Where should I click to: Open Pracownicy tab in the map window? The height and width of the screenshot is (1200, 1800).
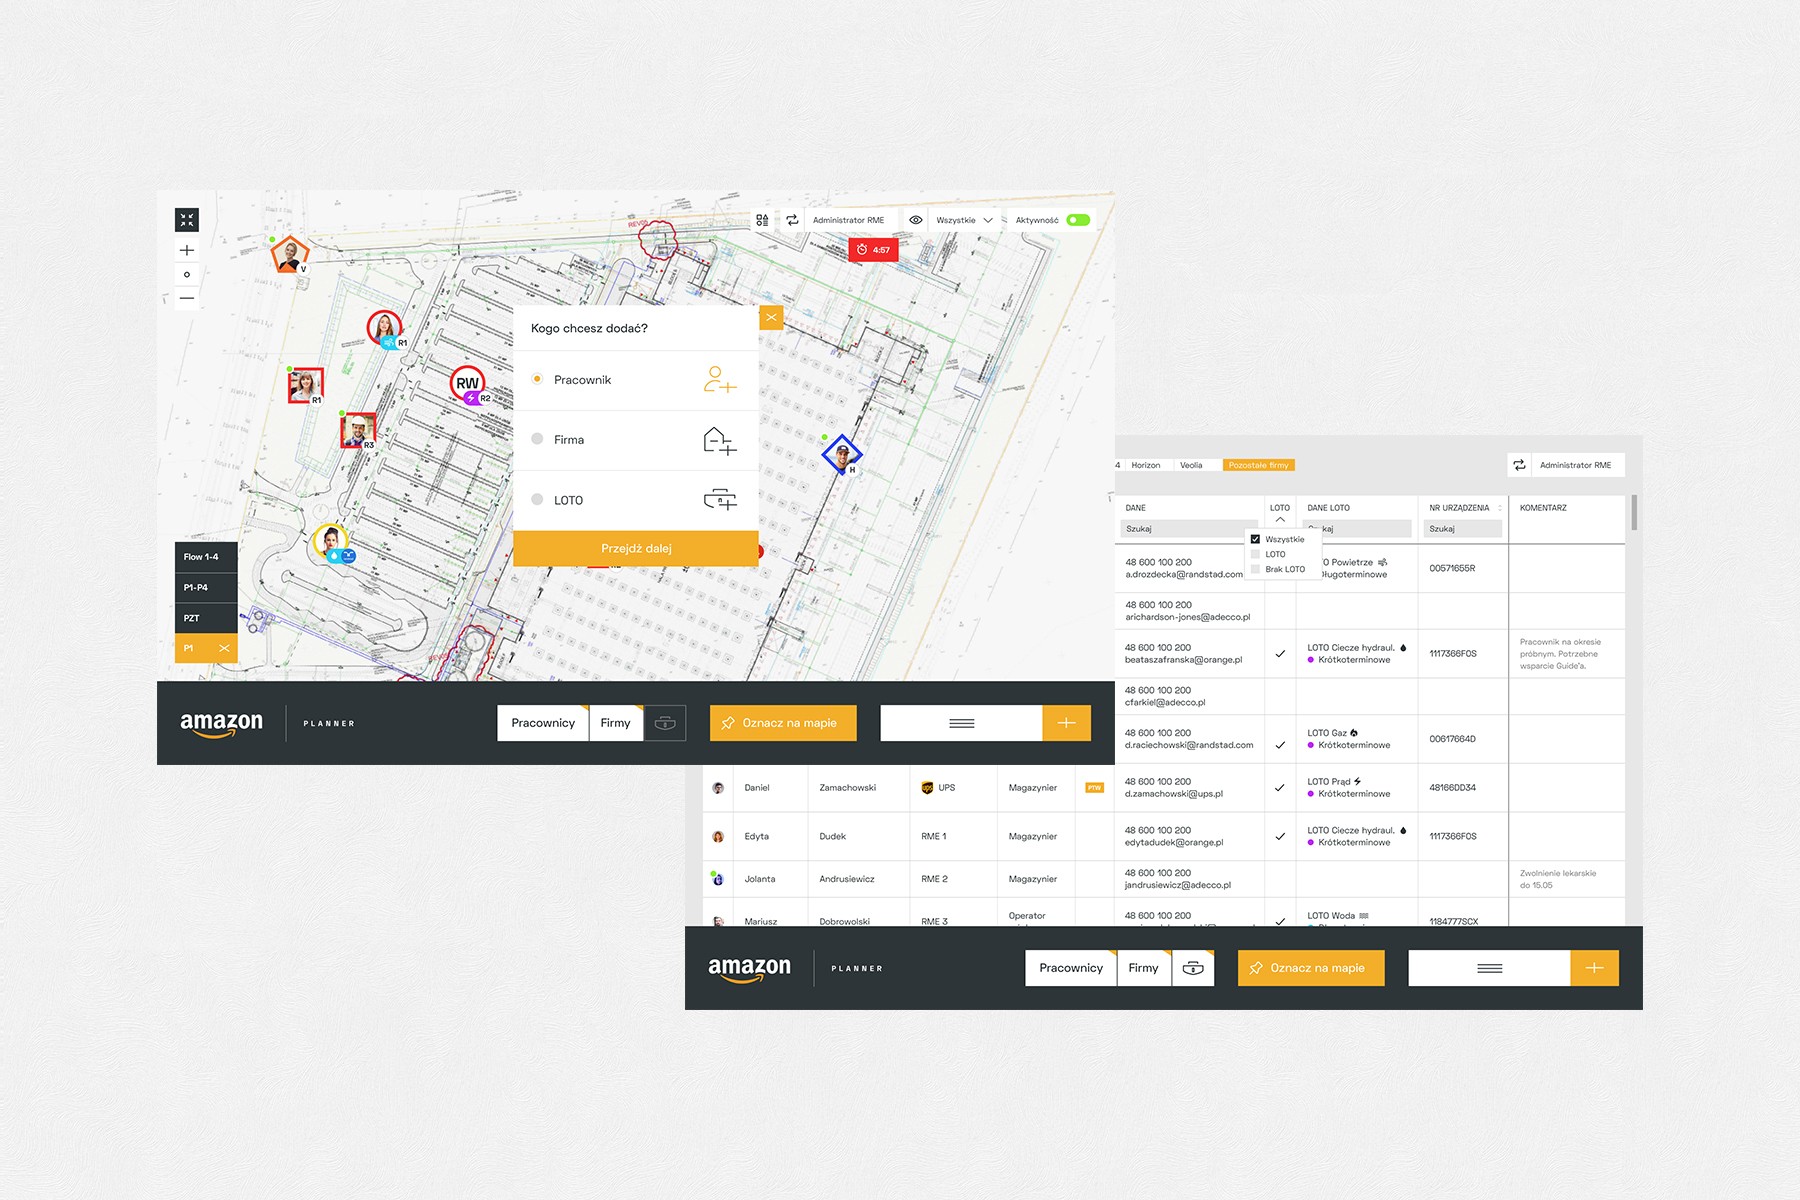543,723
